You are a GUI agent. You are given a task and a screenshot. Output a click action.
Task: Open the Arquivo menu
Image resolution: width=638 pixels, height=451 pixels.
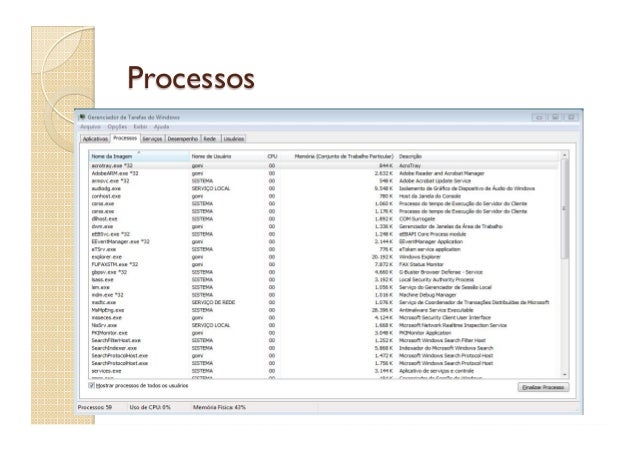tap(90, 127)
